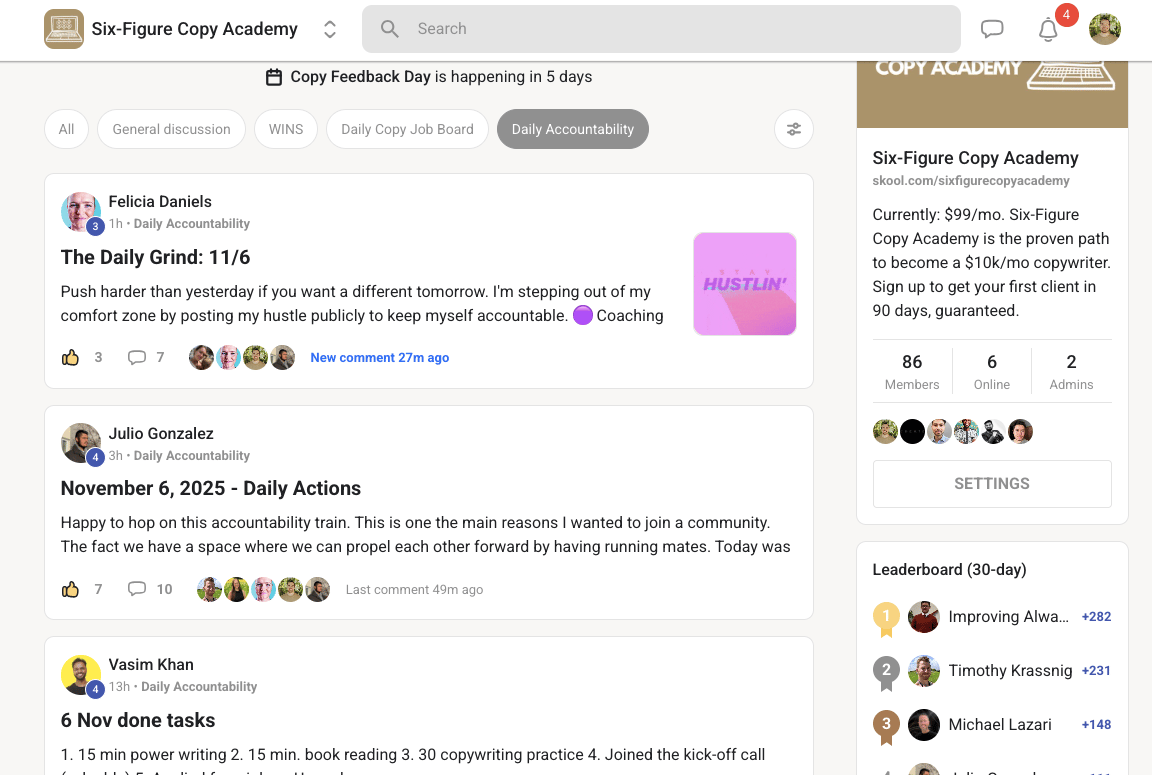Open Timothy Krassnig leaderboard entry

(1010, 670)
